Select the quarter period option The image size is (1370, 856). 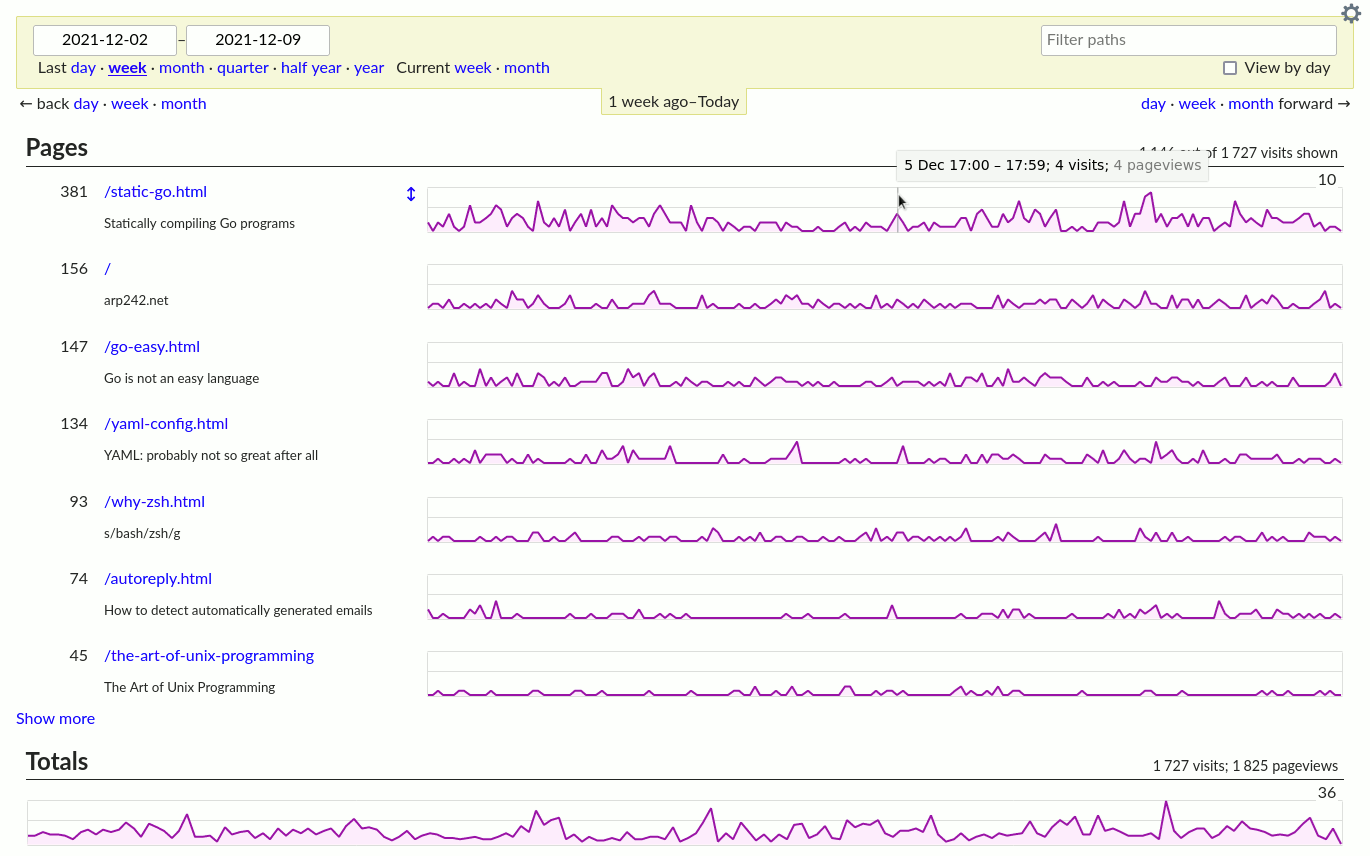pyautogui.click(x=243, y=67)
